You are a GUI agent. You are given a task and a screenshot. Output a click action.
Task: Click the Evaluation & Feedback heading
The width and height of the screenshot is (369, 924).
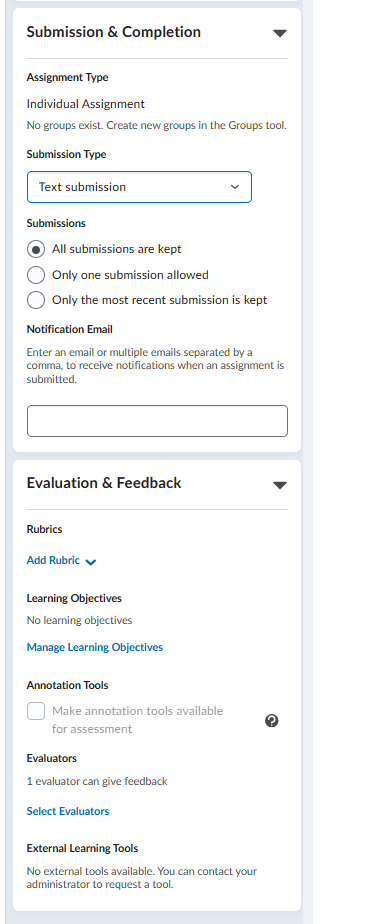104,483
